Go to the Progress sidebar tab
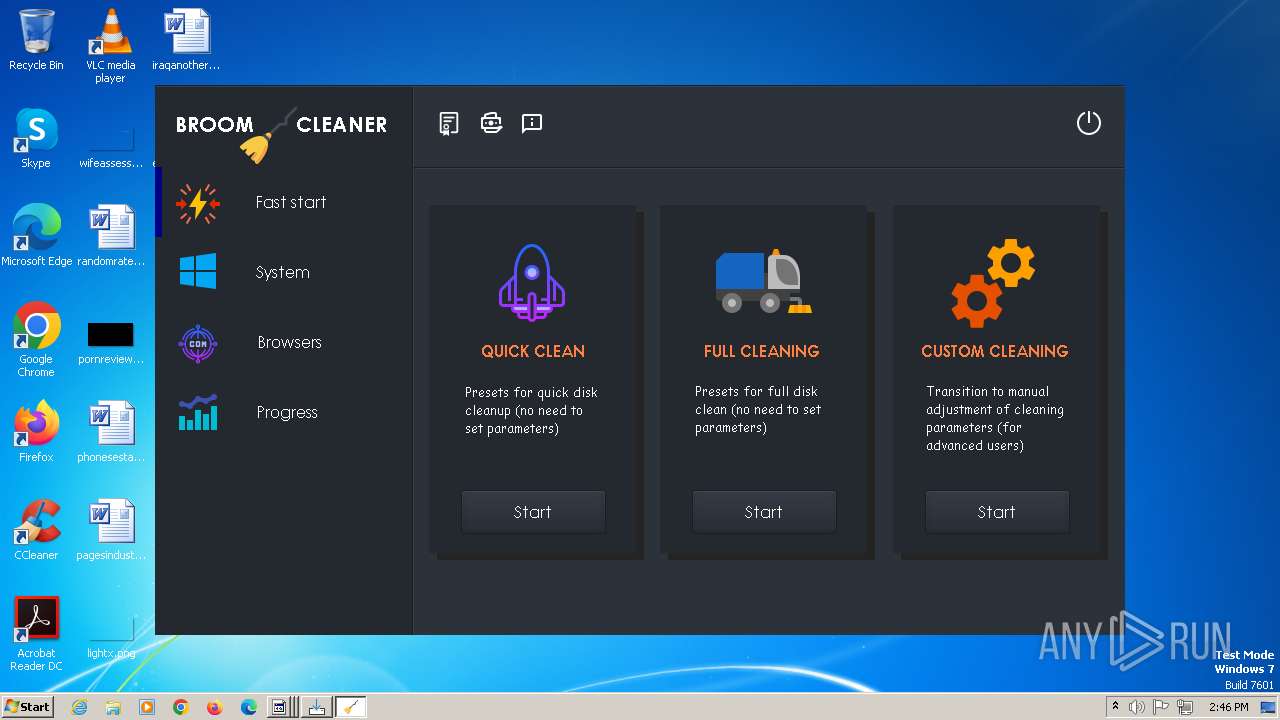 (x=284, y=412)
